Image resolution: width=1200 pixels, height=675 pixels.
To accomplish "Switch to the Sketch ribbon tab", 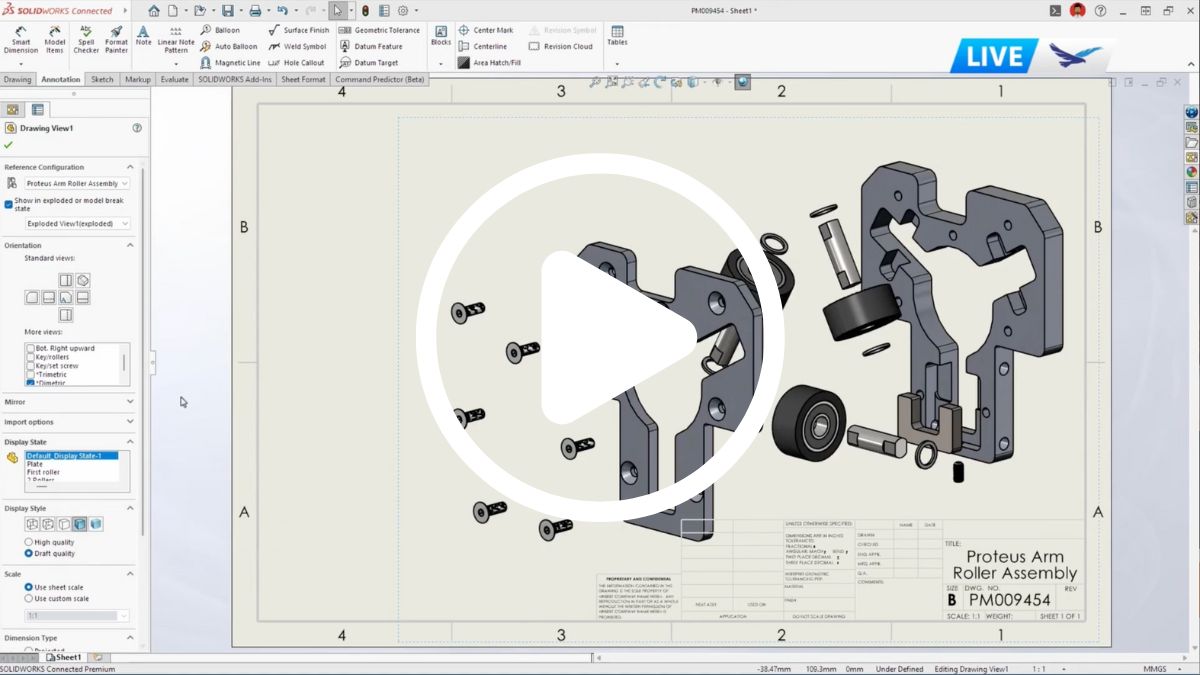I will [x=102, y=79].
